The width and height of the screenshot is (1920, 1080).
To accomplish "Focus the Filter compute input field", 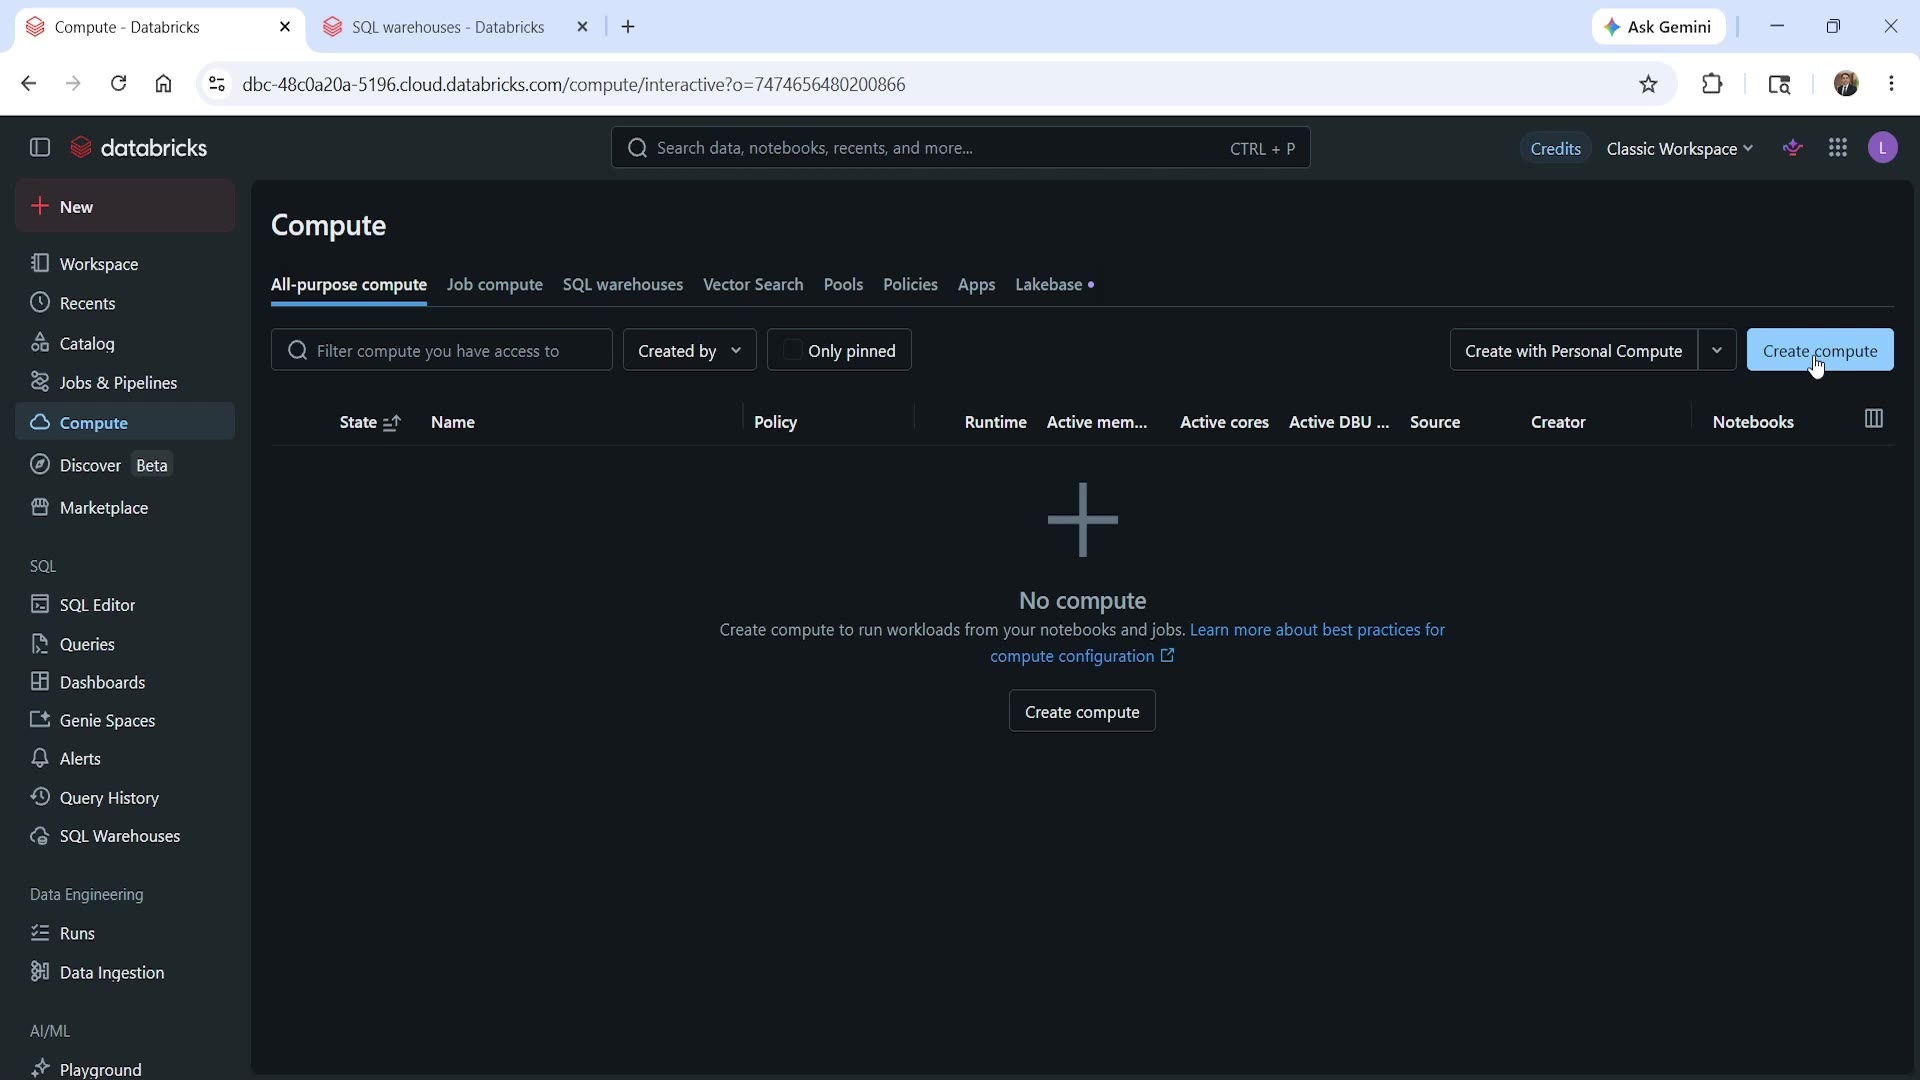I will (x=442, y=350).
